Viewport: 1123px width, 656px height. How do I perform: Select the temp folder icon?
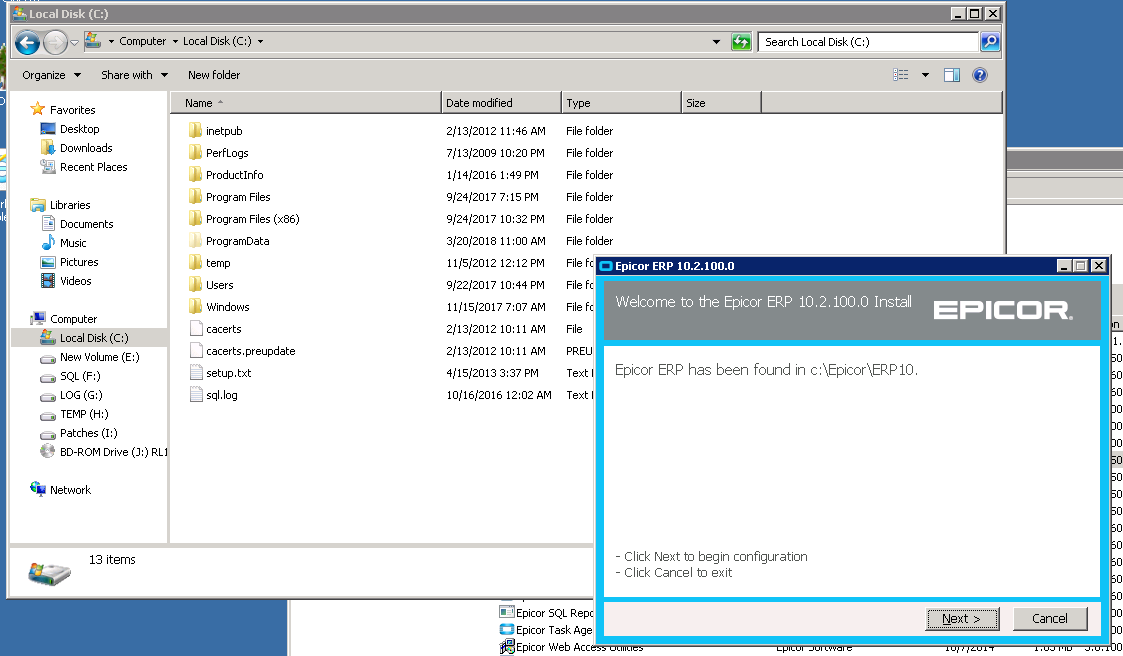pyautogui.click(x=196, y=263)
